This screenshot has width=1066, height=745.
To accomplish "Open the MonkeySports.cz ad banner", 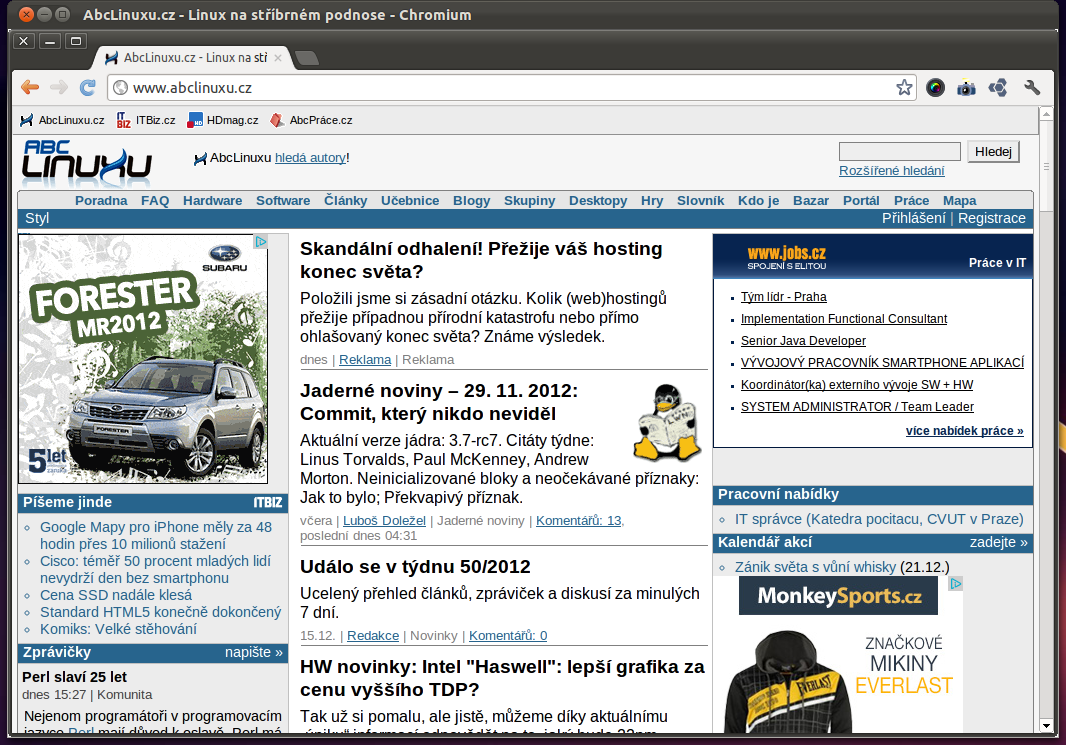I will tap(838, 595).
